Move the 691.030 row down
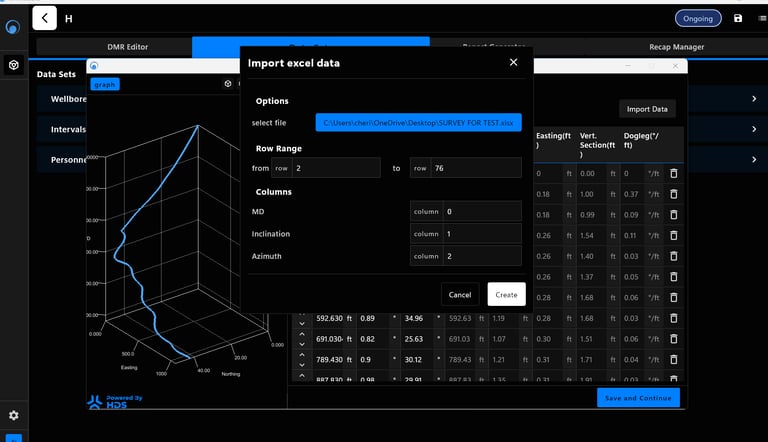Image resolution: width=768 pixels, height=442 pixels. coord(302,344)
